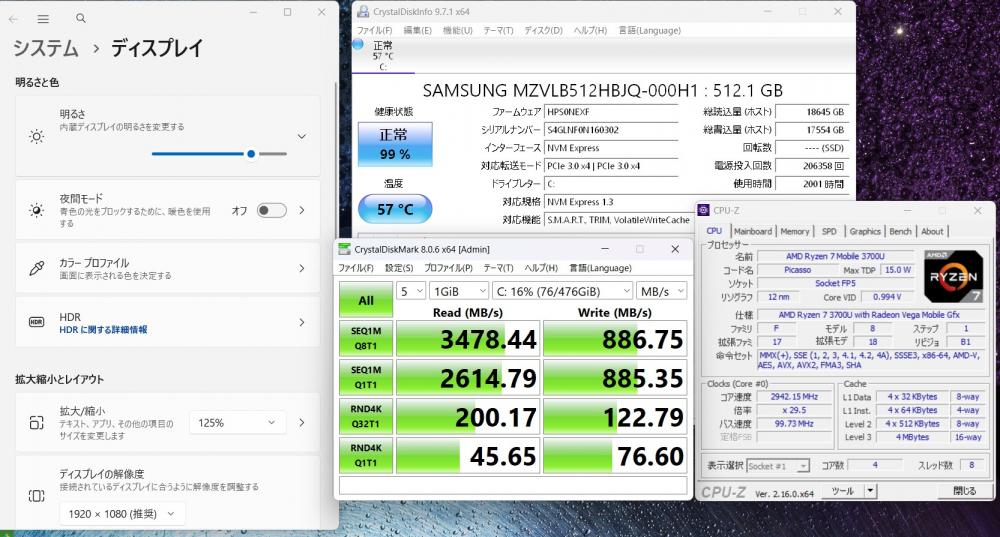Click the CPU-Z 閉じる button
1000x537 pixels.
[x=964, y=491]
